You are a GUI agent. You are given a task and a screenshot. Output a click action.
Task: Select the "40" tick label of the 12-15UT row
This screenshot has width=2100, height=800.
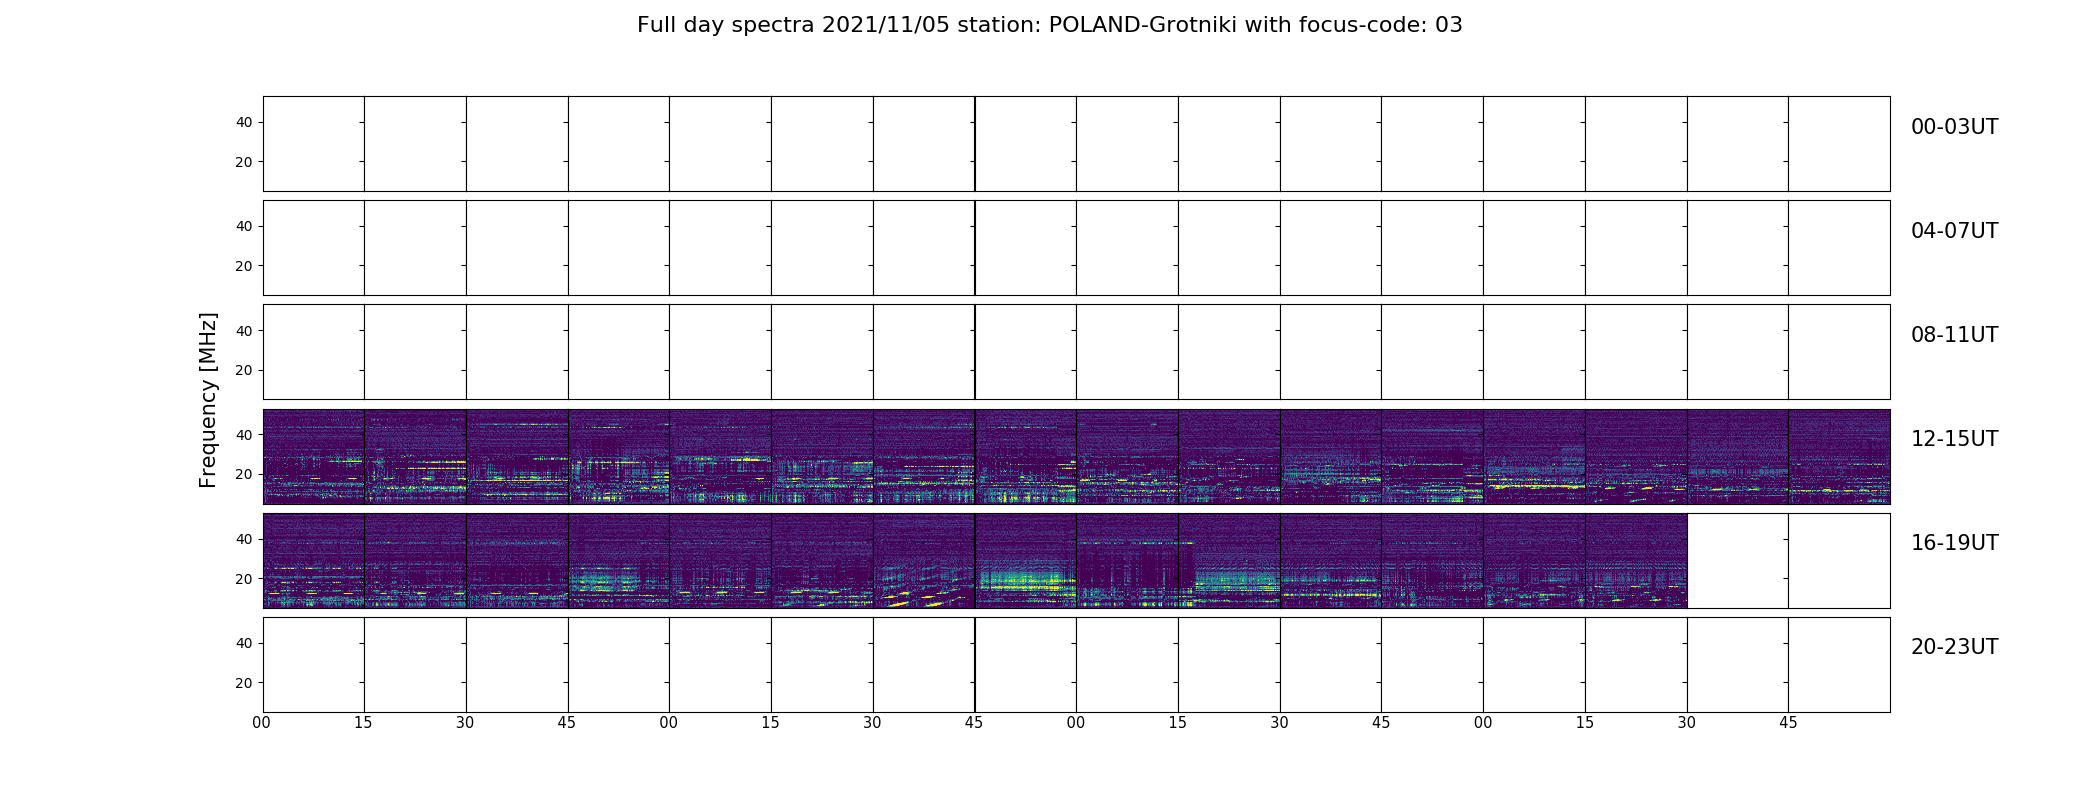[x=243, y=435]
